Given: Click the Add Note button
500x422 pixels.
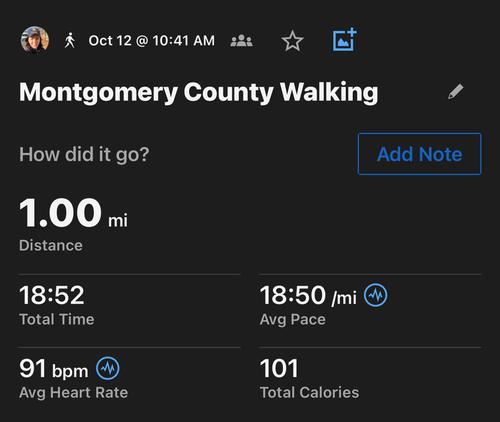Looking at the screenshot, I should (x=420, y=154).
